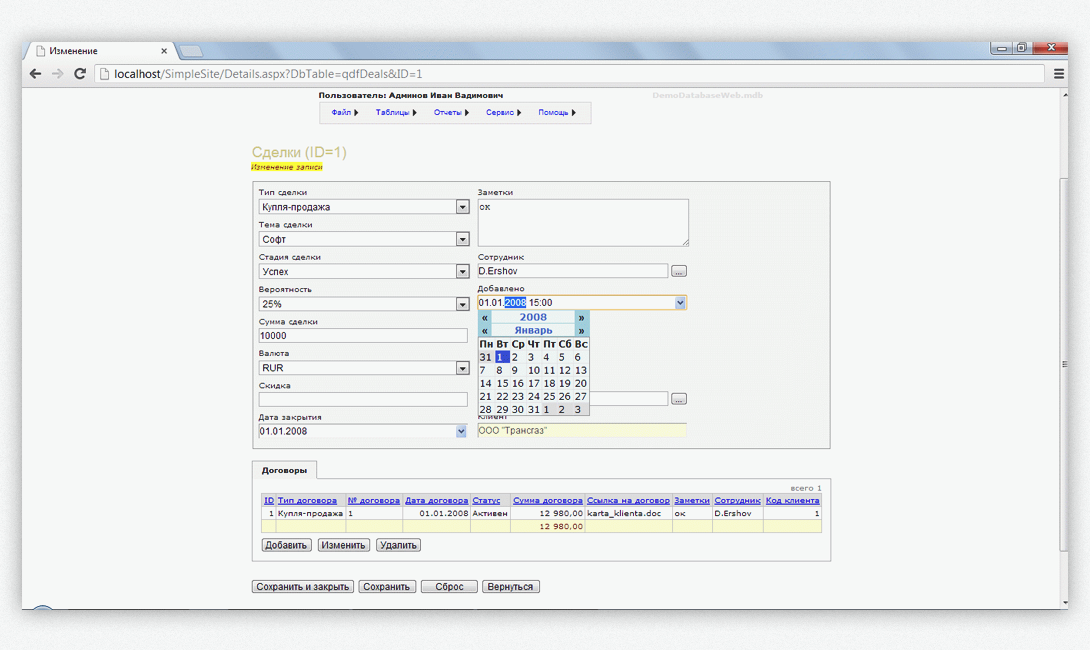This screenshot has width=1090, height=650.
Task: Go back using browser back arrow
Action: tap(35, 74)
